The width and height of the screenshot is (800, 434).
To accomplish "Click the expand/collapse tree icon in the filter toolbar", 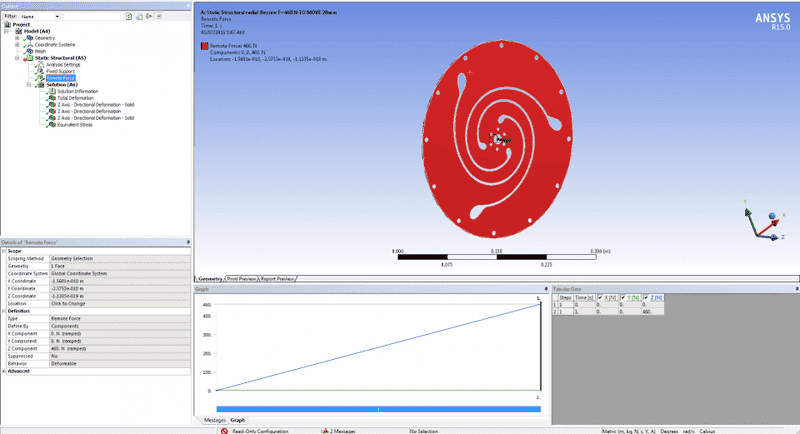I will [x=149, y=16].
